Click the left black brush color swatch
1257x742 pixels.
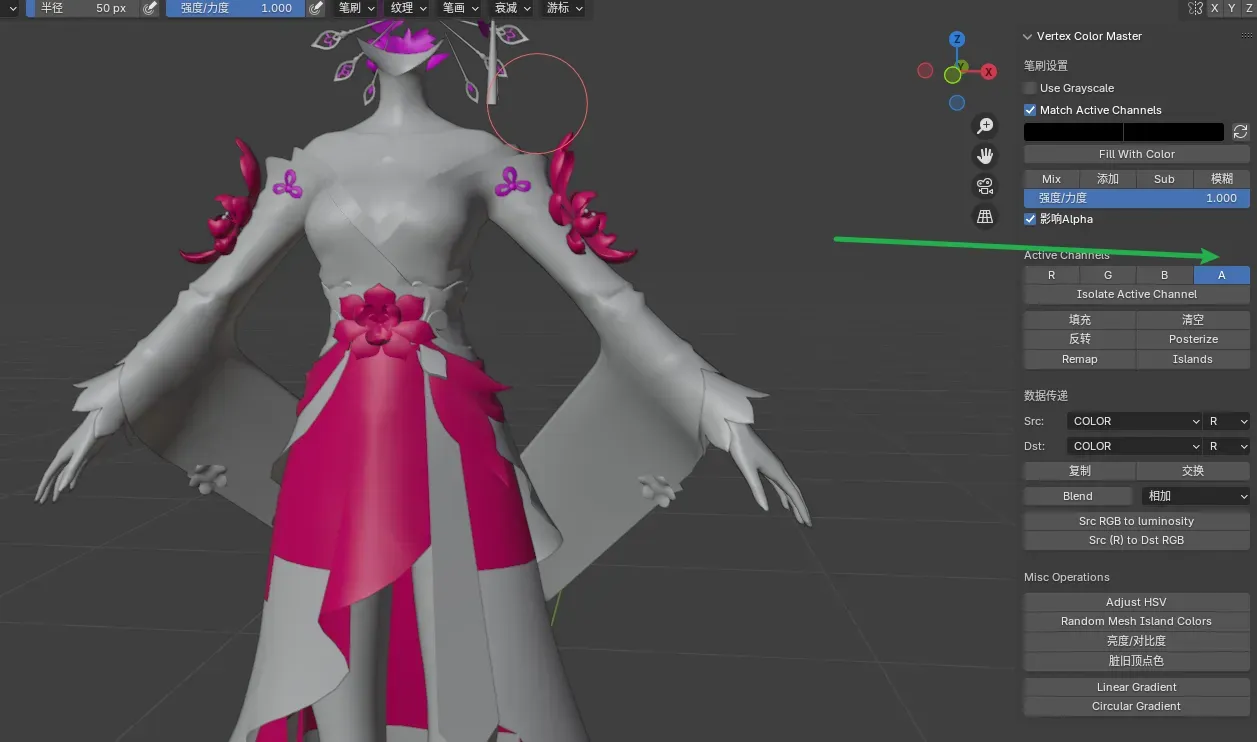1073,132
